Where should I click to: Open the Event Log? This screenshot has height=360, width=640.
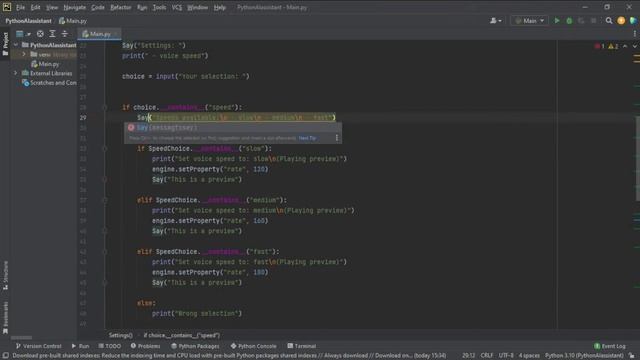610,346
